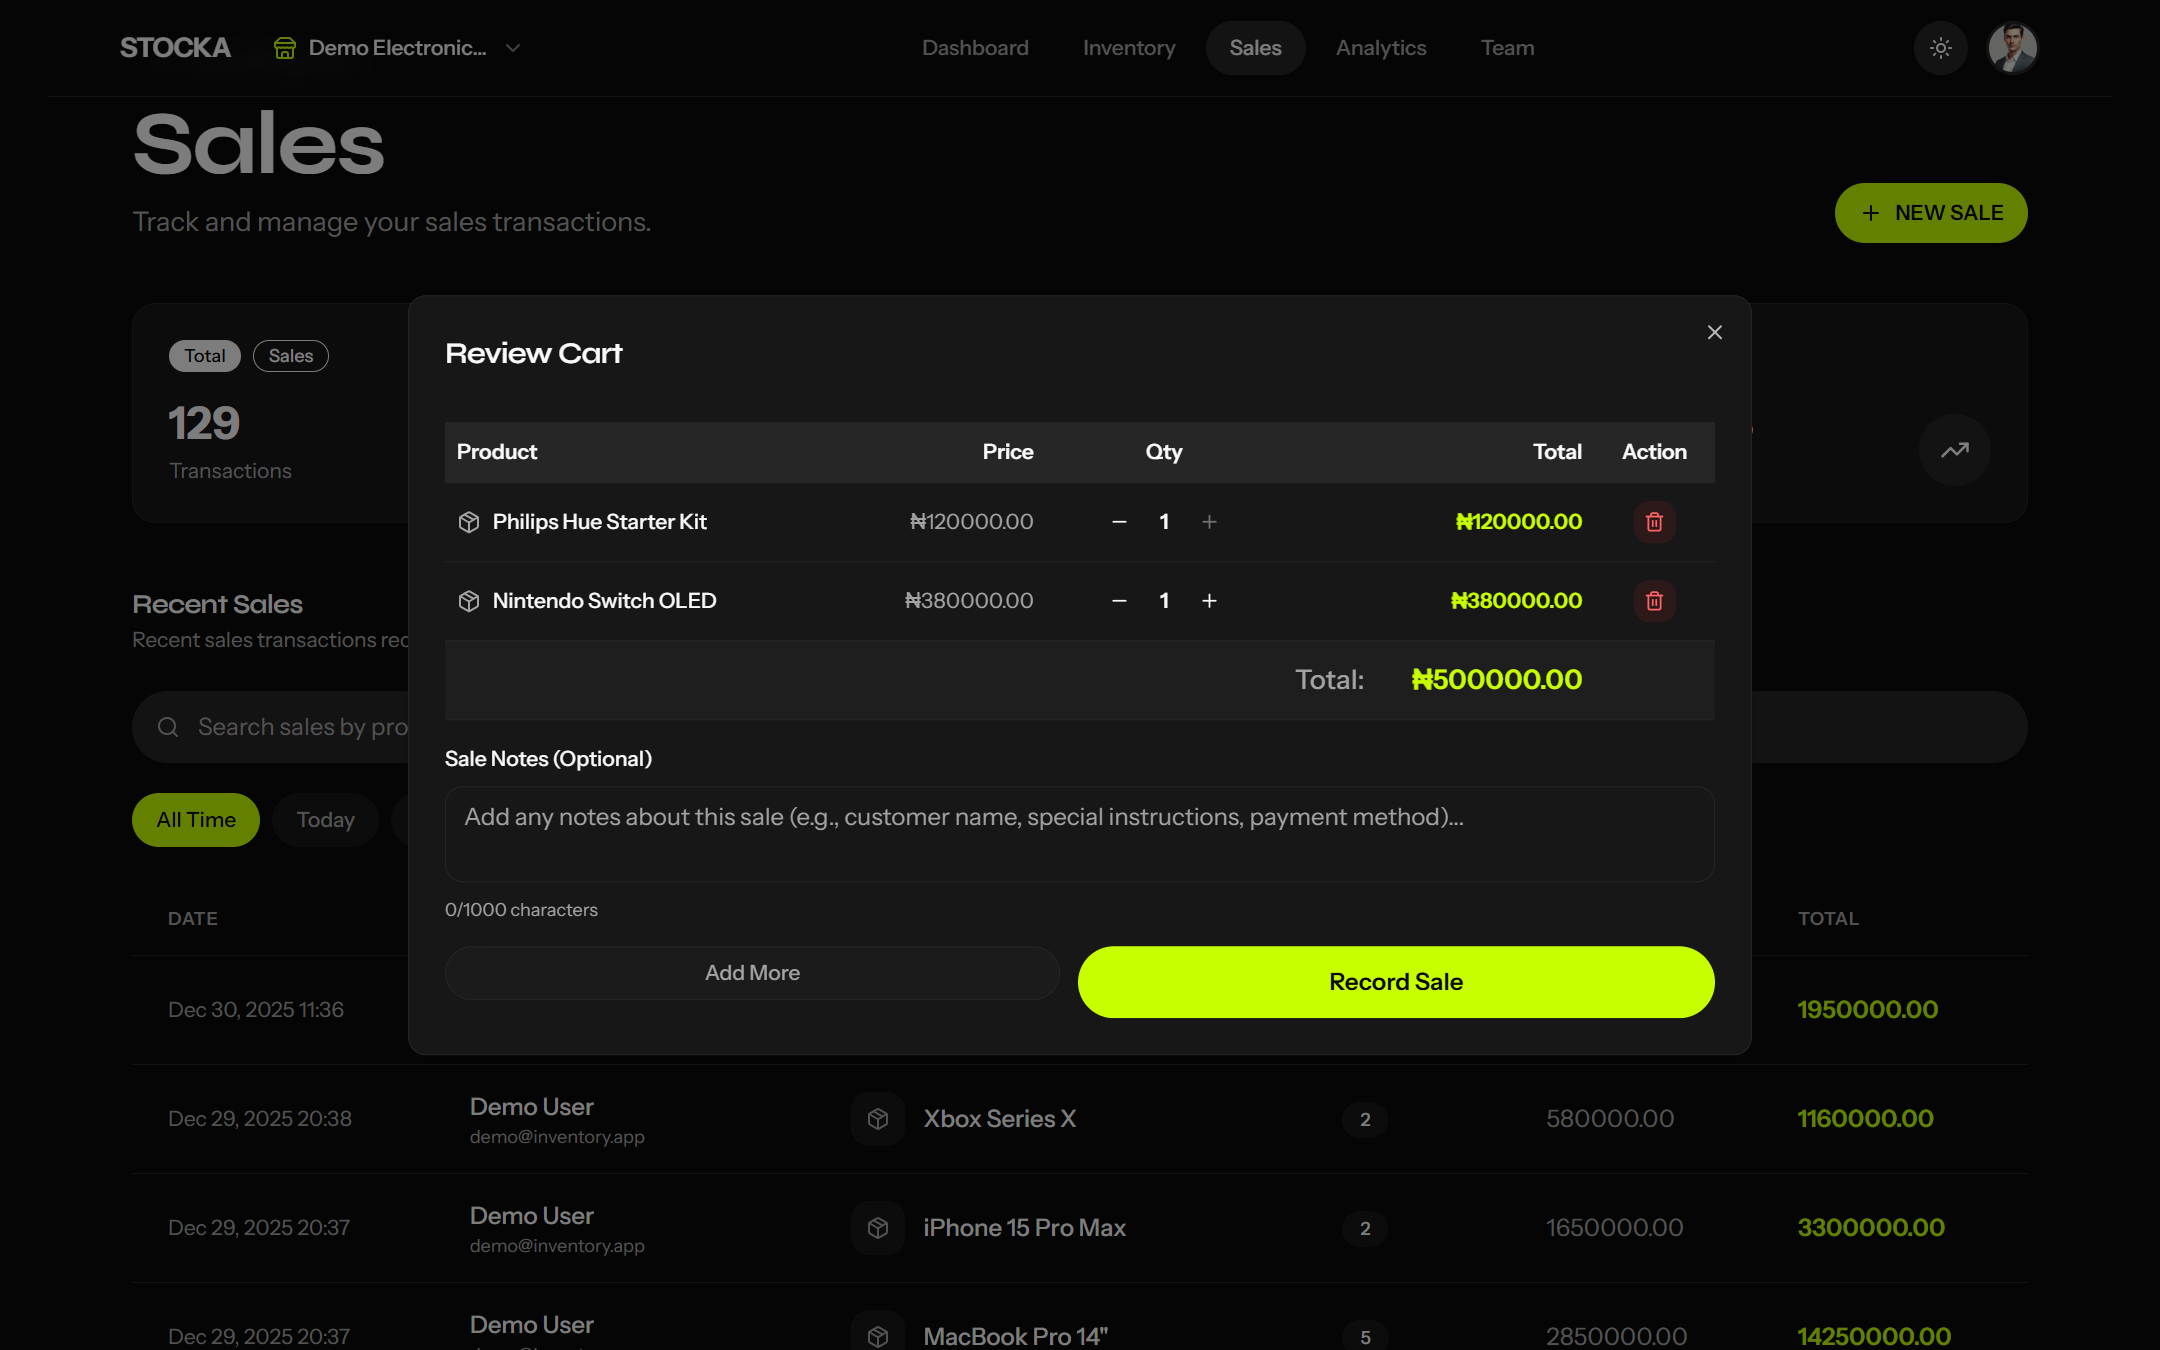The height and width of the screenshot is (1350, 2160).
Task: Go to the Inventory tab
Action: click(1128, 48)
